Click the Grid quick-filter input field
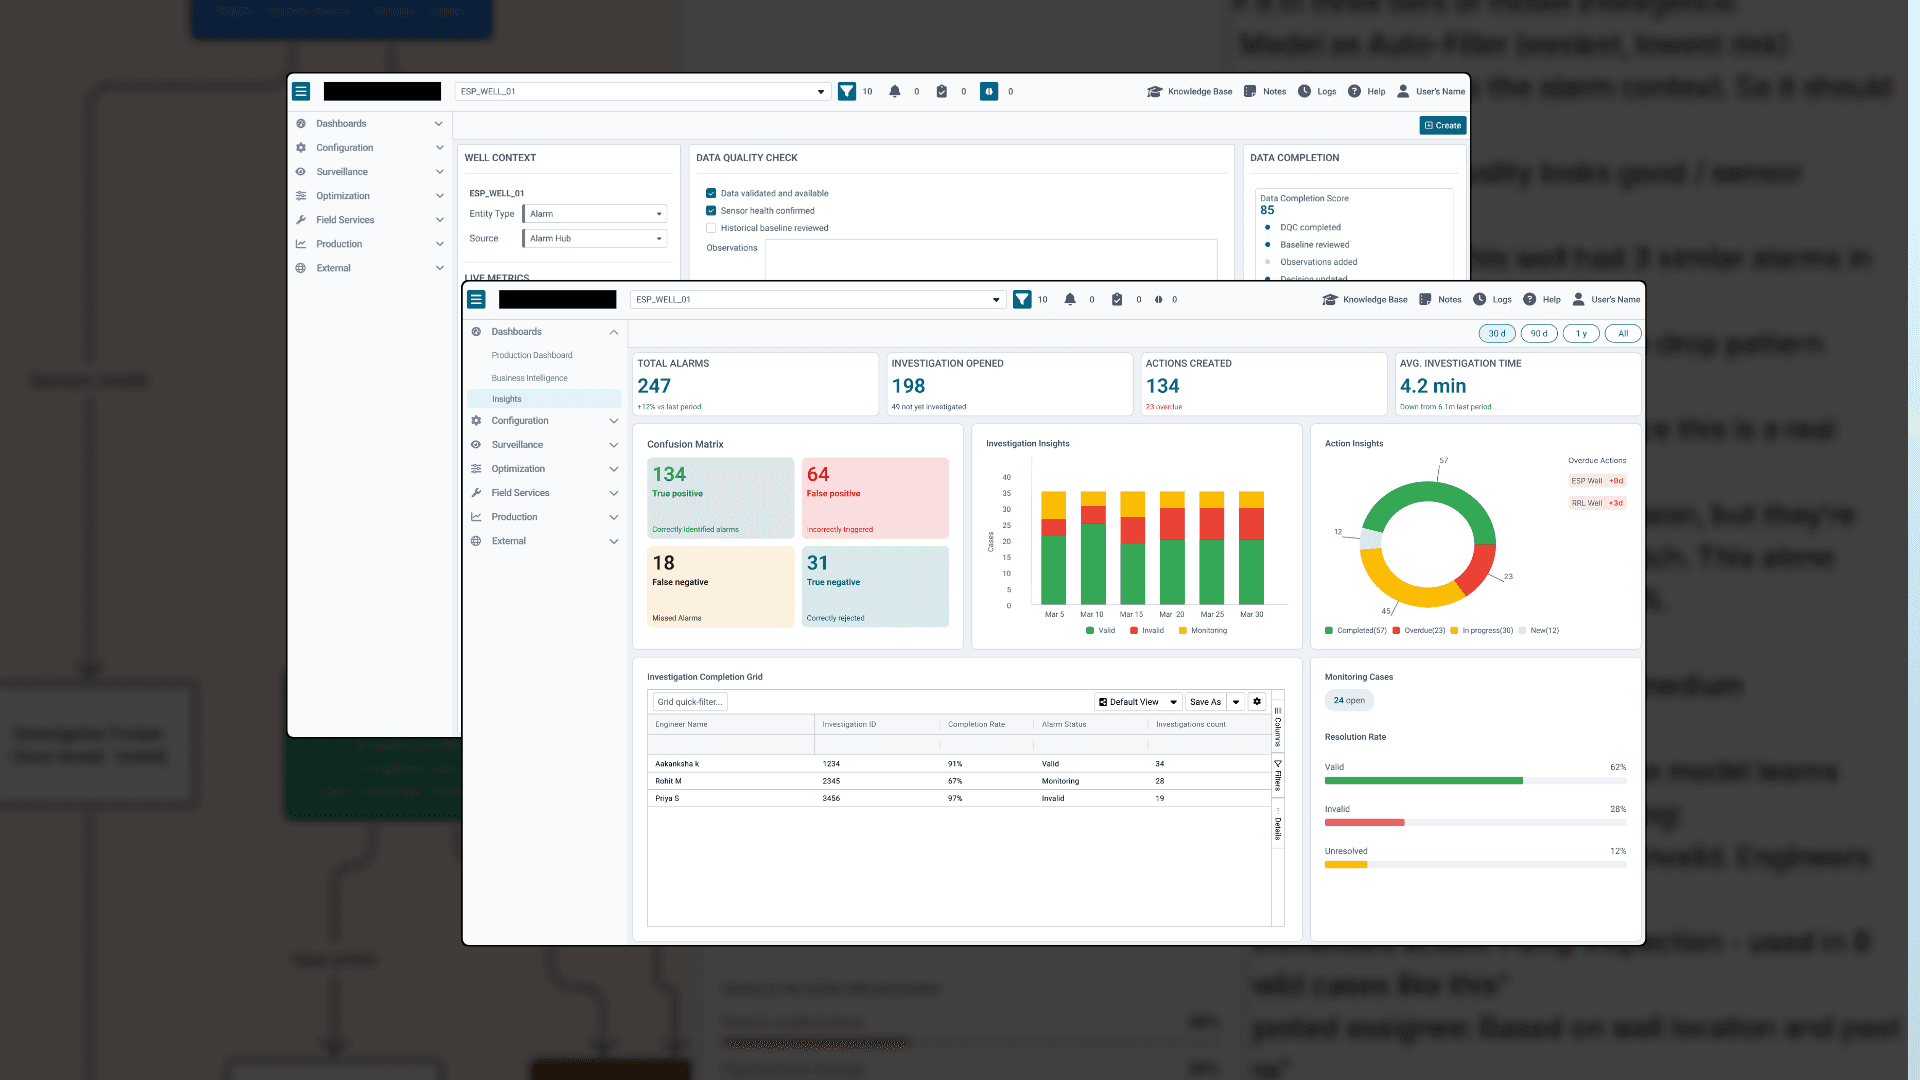This screenshot has height=1080, width=1920. (x=689, y=702)
